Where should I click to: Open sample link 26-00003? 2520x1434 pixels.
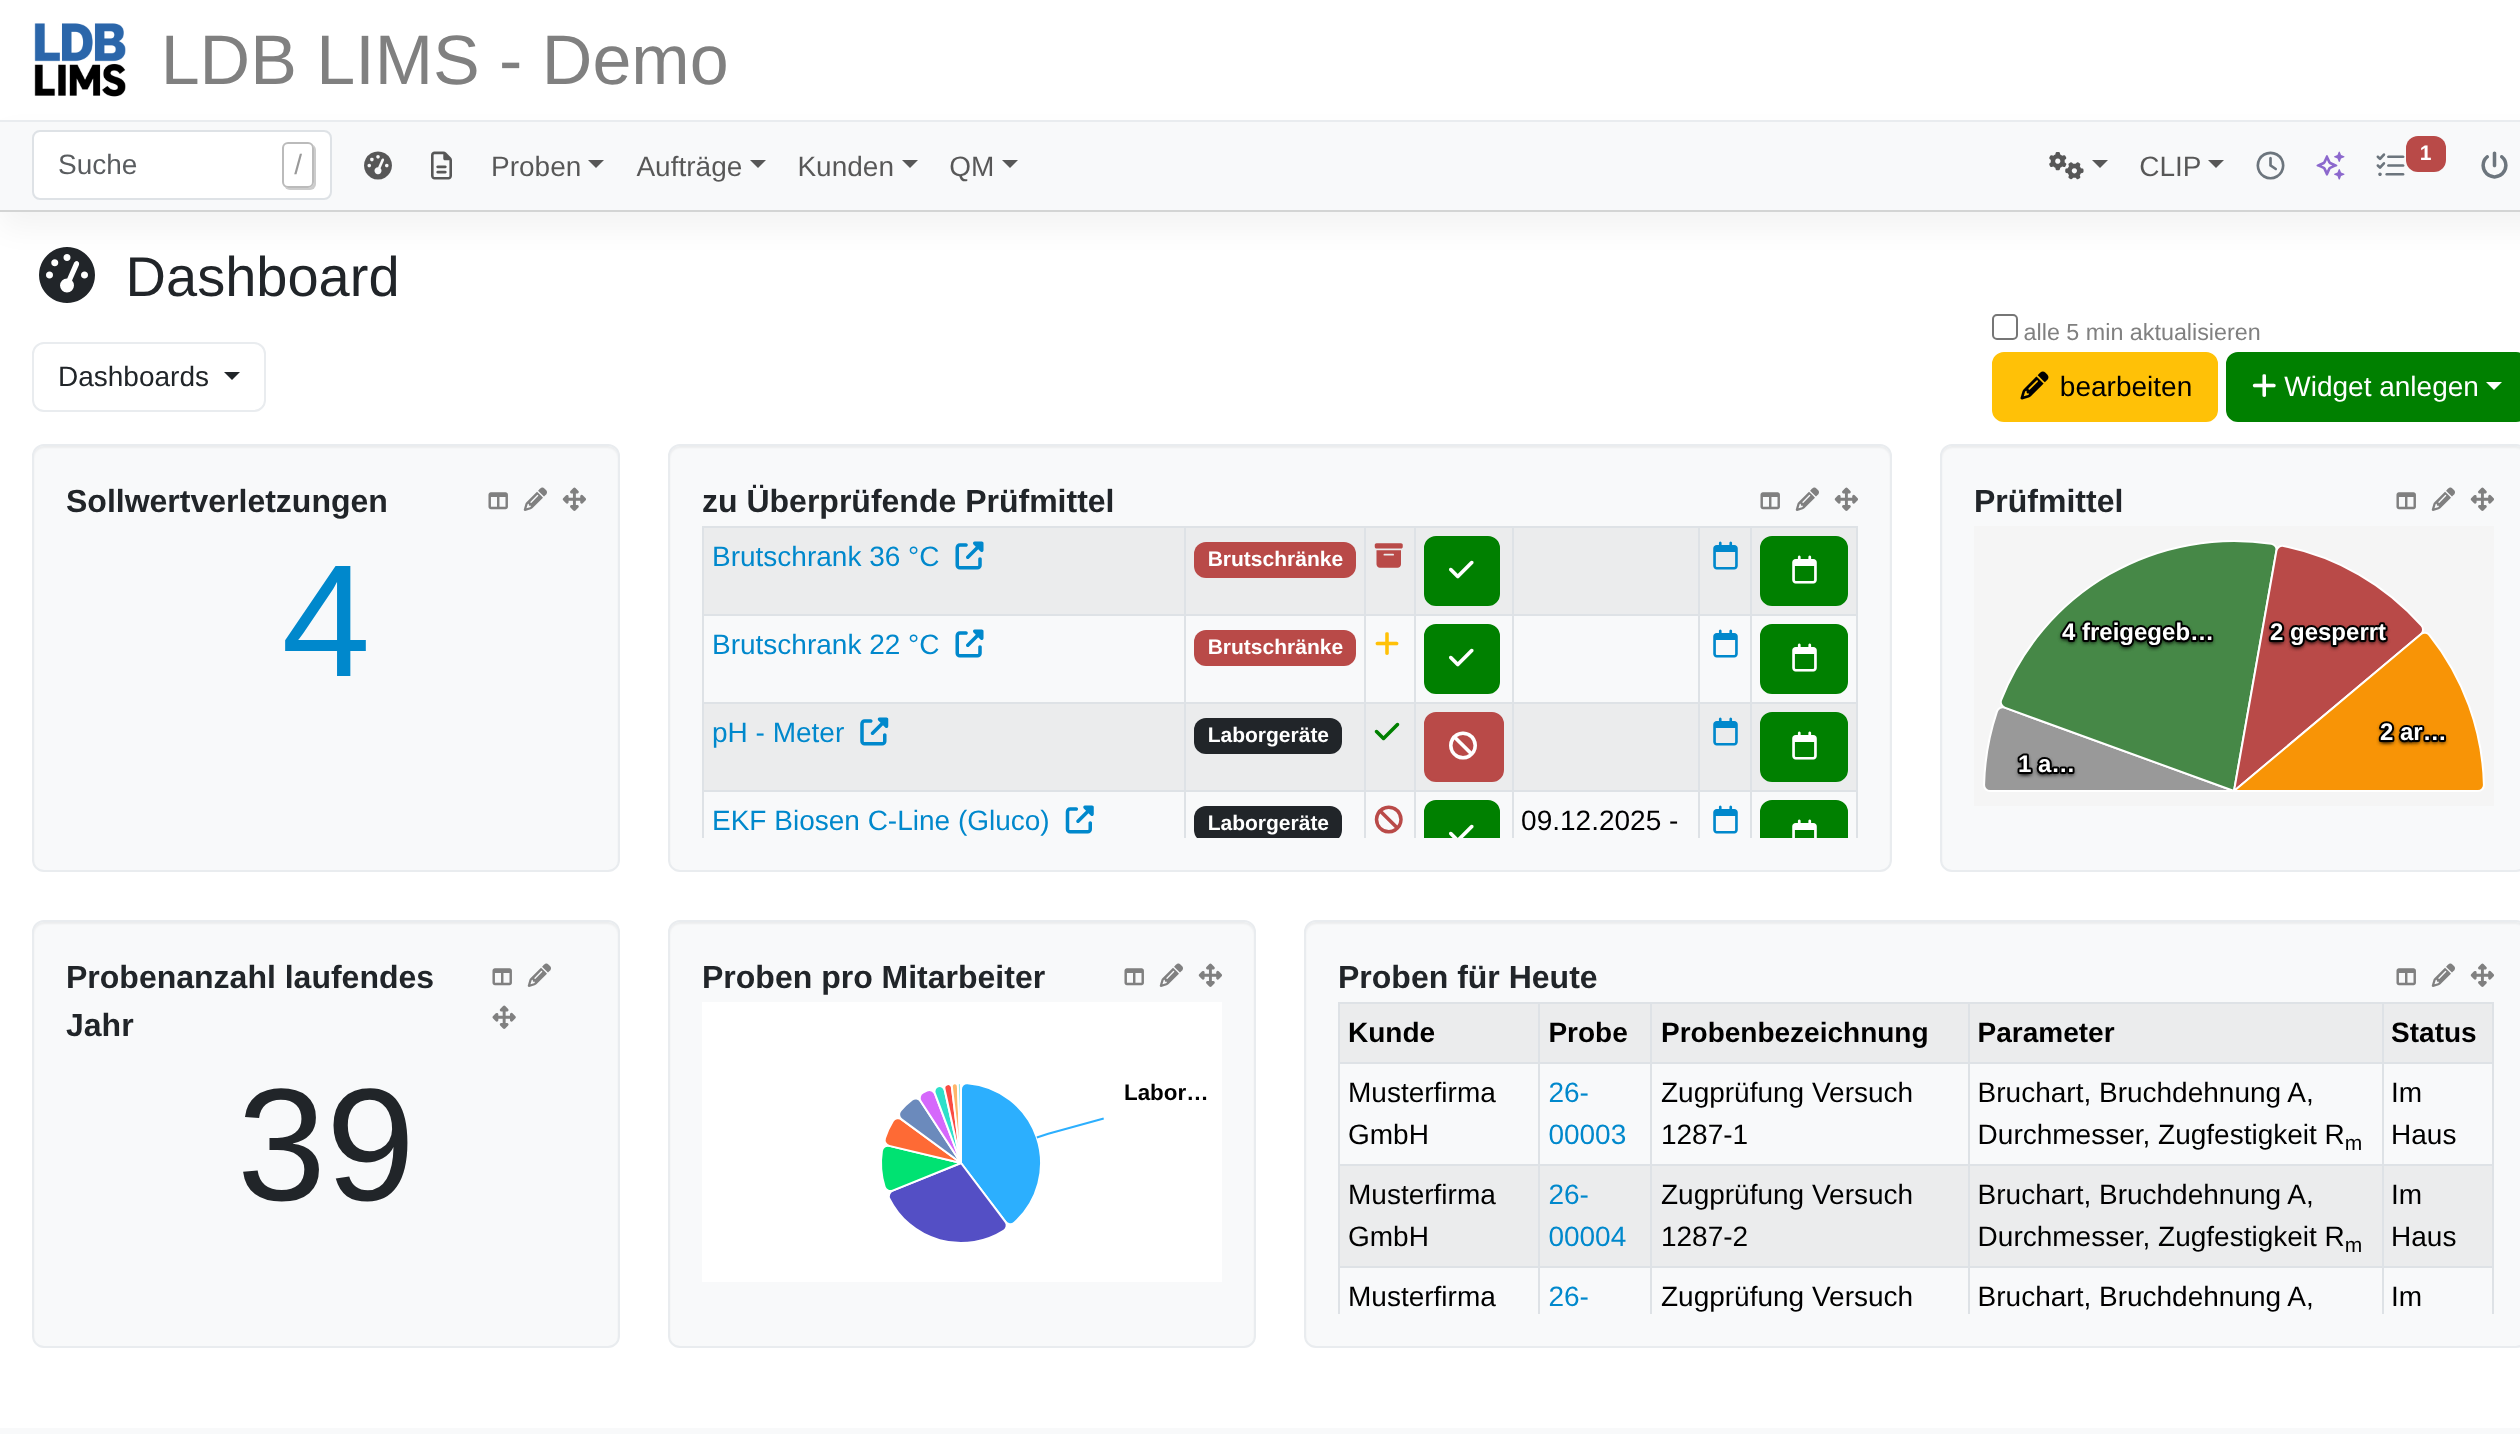point(1586,1114)
